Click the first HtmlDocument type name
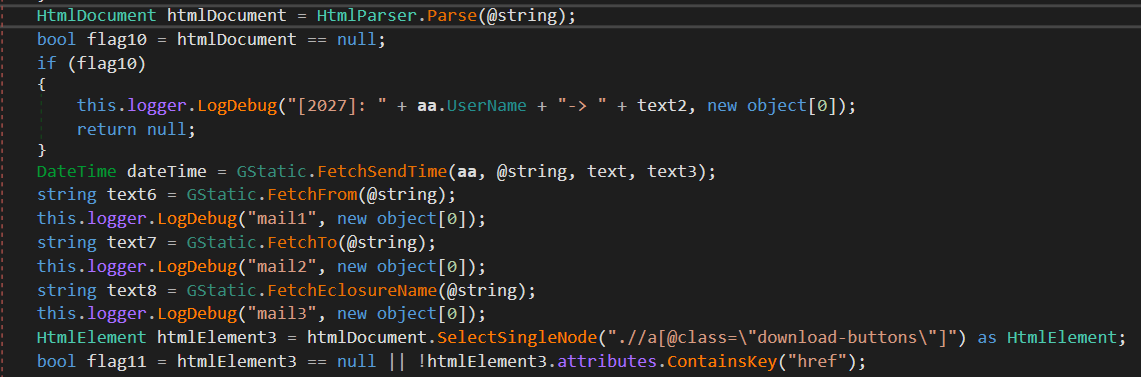The width and height of the screenshot is (1141, 377). tap(97, 15)
